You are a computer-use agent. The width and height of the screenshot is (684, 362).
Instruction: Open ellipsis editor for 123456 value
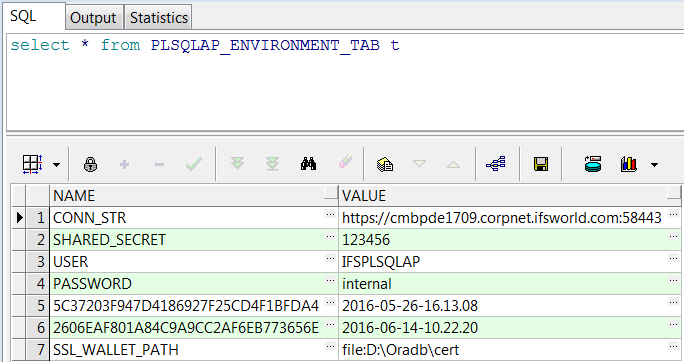(673, 236)
